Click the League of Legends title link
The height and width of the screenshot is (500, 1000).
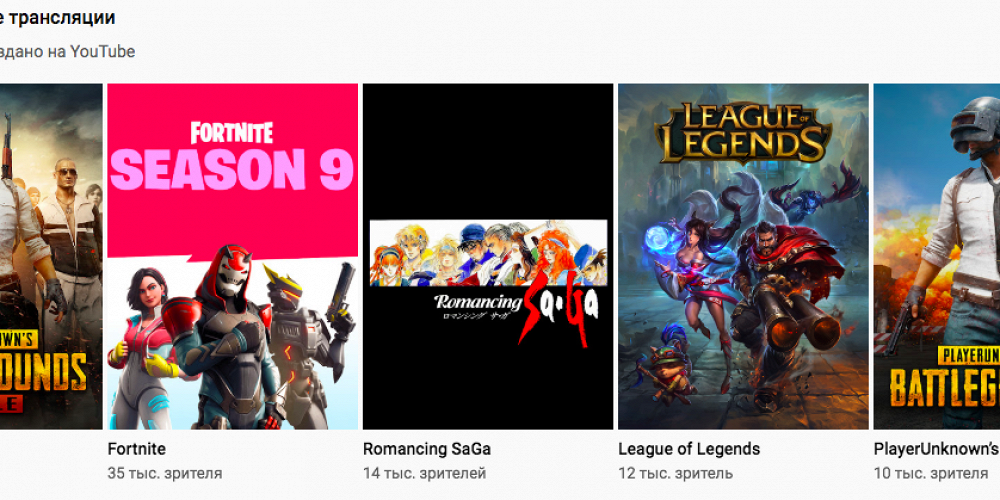coord(689,449)
